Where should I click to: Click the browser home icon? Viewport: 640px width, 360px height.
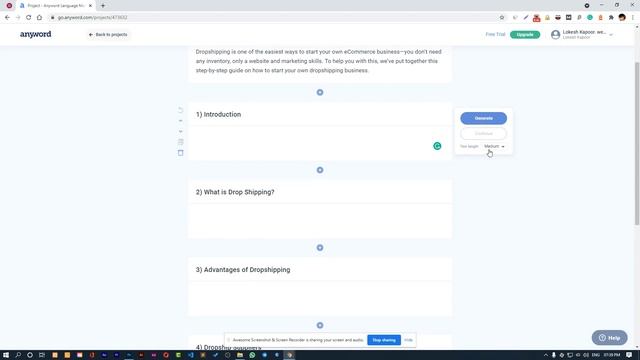39,18
